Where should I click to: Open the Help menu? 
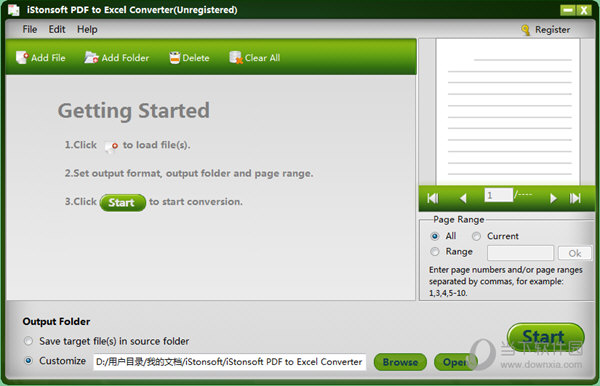(x=87, y=29)
